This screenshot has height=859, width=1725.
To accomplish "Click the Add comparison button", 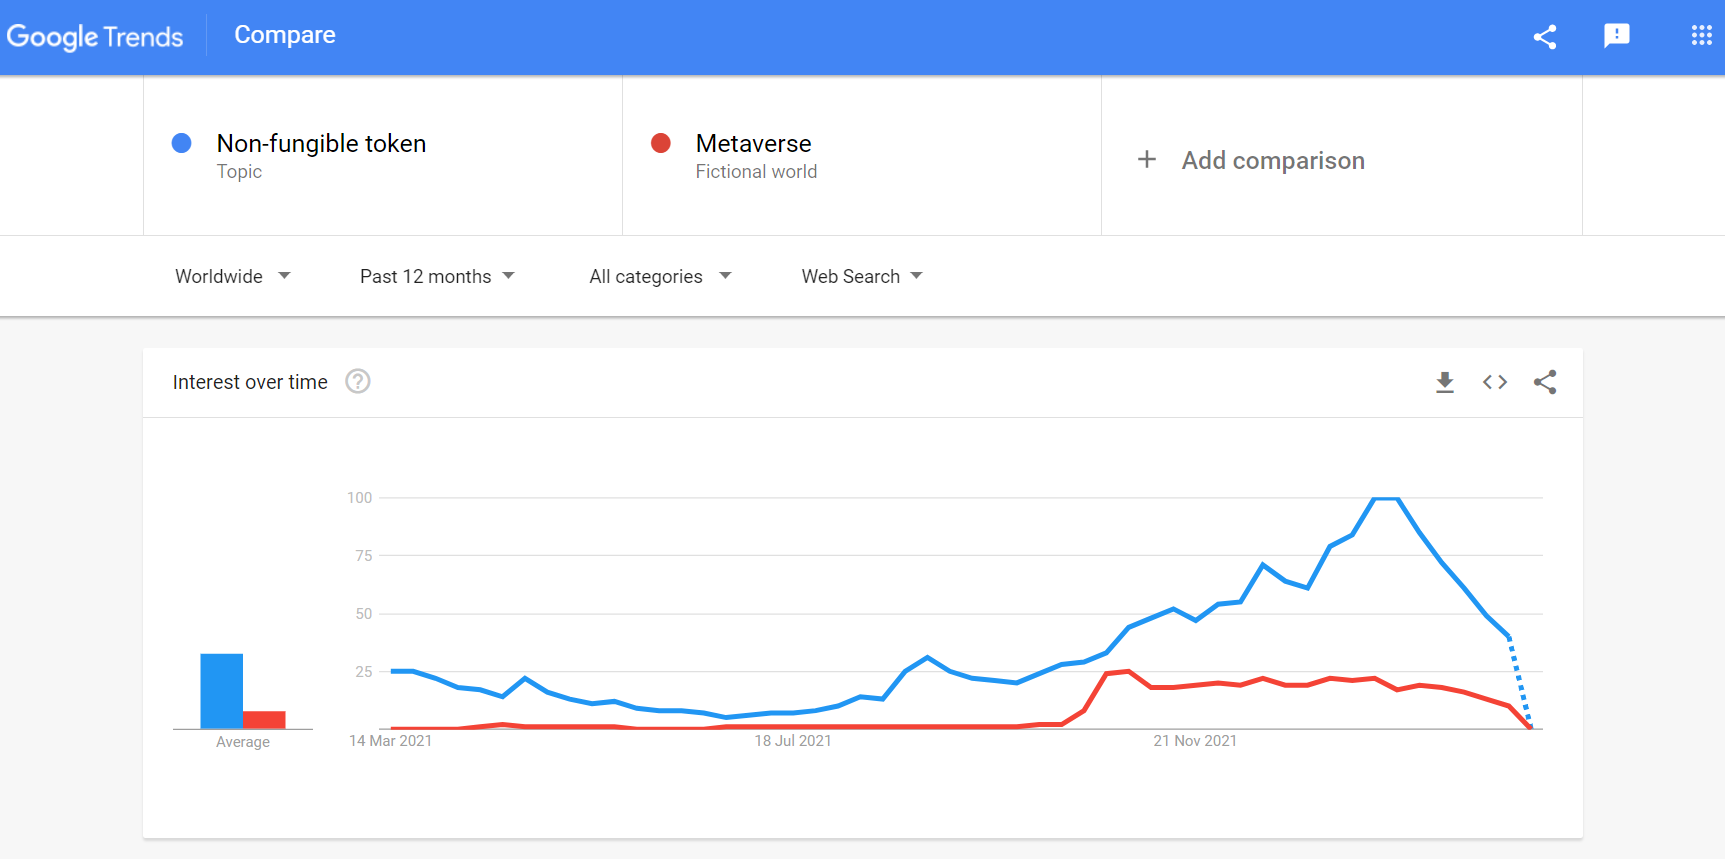I will tap(1272, 160).
